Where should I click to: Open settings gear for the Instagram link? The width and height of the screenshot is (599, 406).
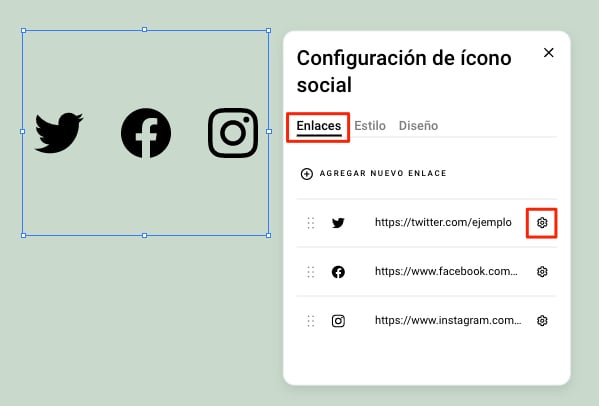[542, 320]
